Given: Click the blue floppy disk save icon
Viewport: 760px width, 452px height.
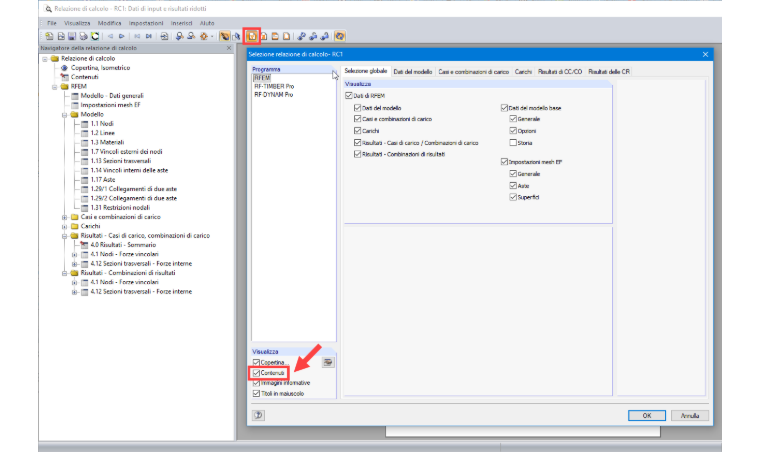Looking at the screenshot, I should pyautogui.click(x=72, y=36).
